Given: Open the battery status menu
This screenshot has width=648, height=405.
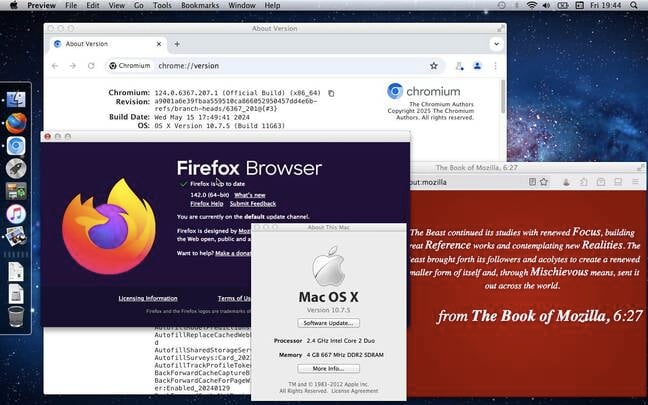Looking at the screenshot, I should click(x=562, y=5).
